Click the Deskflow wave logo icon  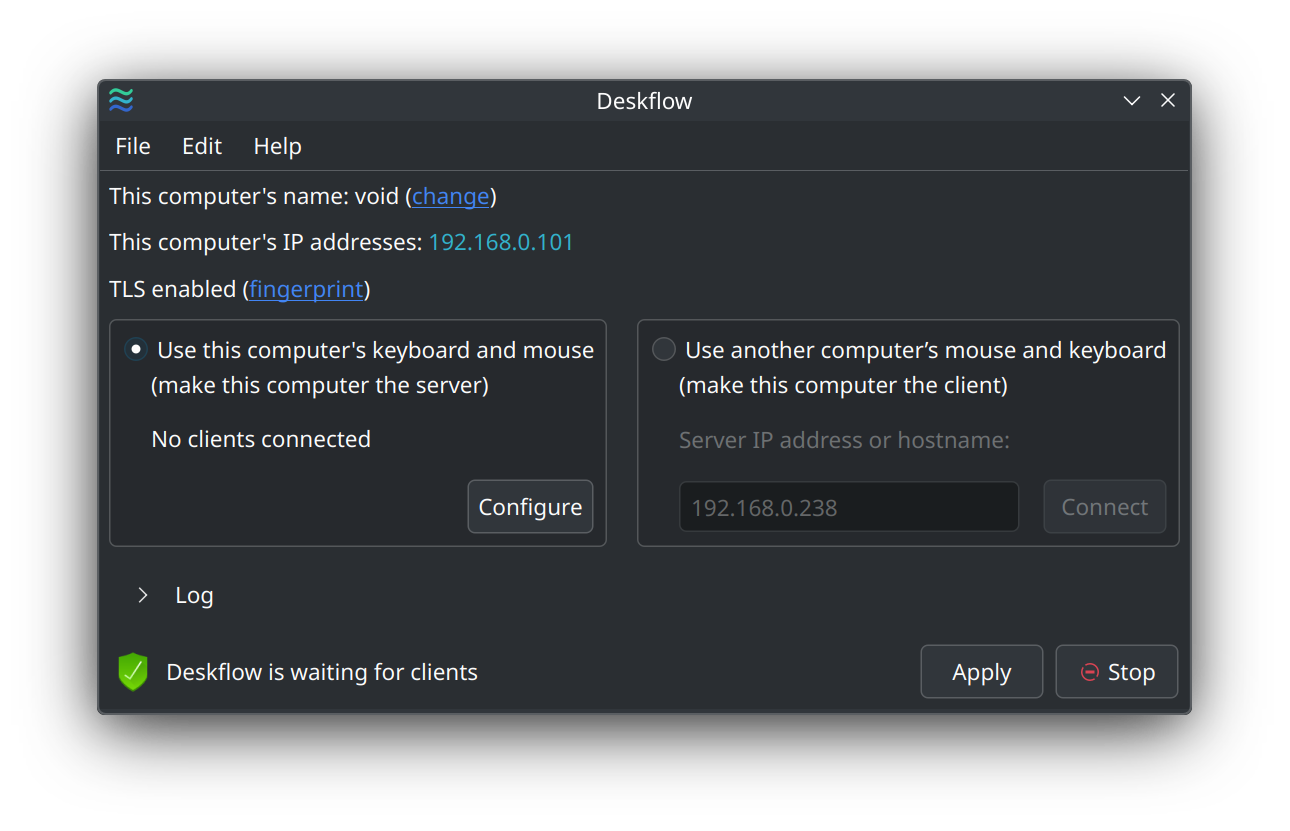pos(121,100)
